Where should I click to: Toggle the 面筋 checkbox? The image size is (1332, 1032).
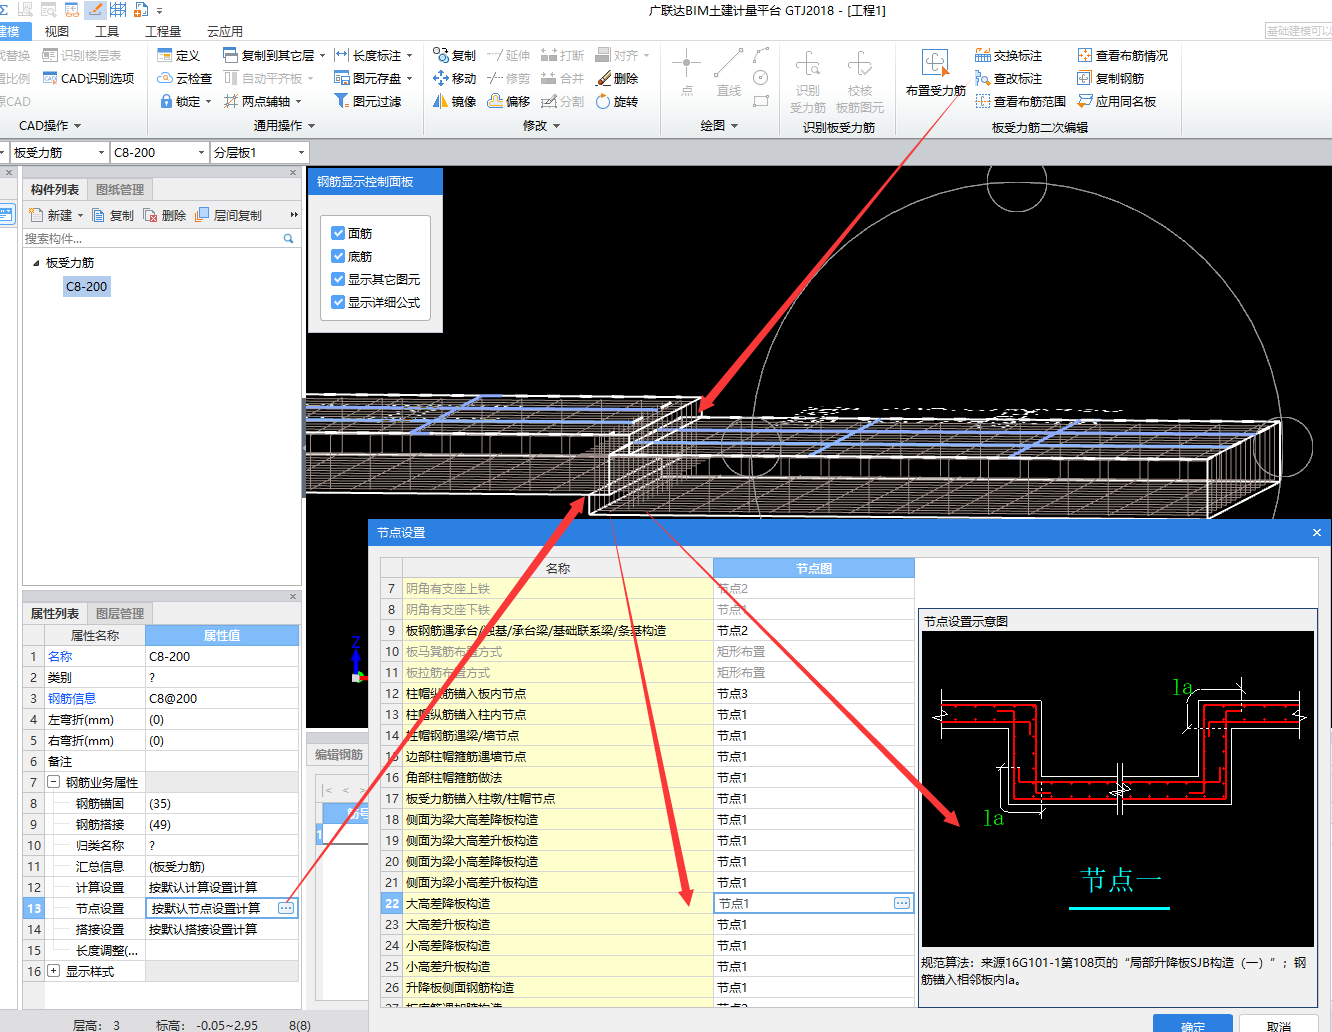coord(338,233)
